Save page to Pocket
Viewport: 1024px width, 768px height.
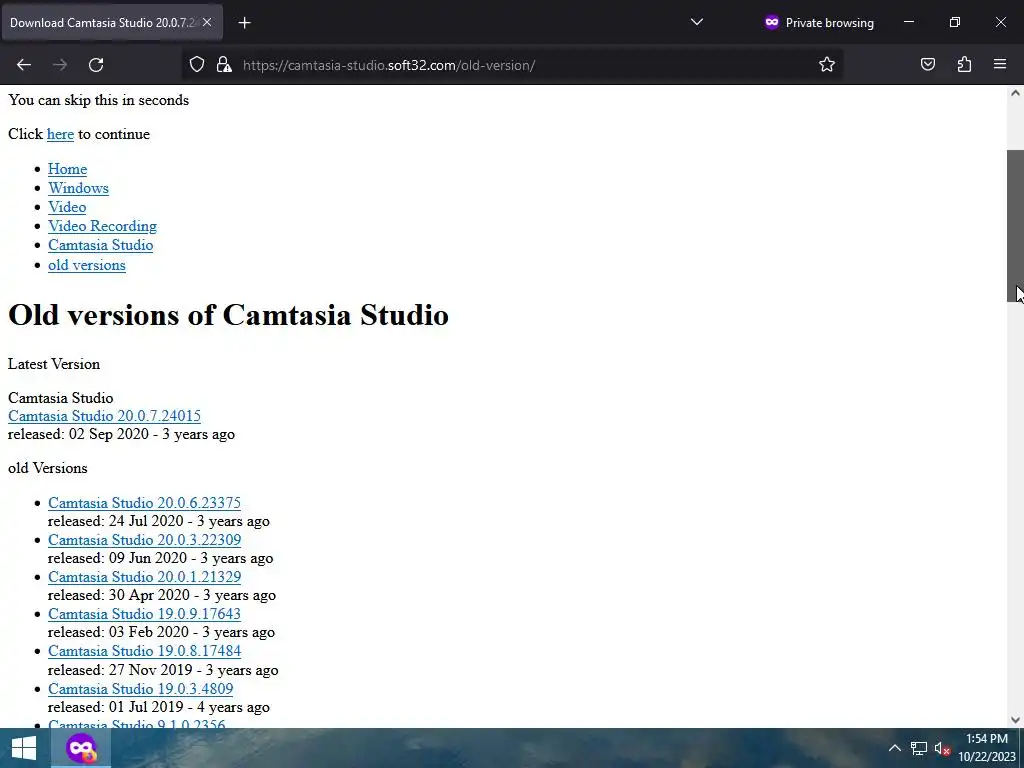(x=927, y=65)
